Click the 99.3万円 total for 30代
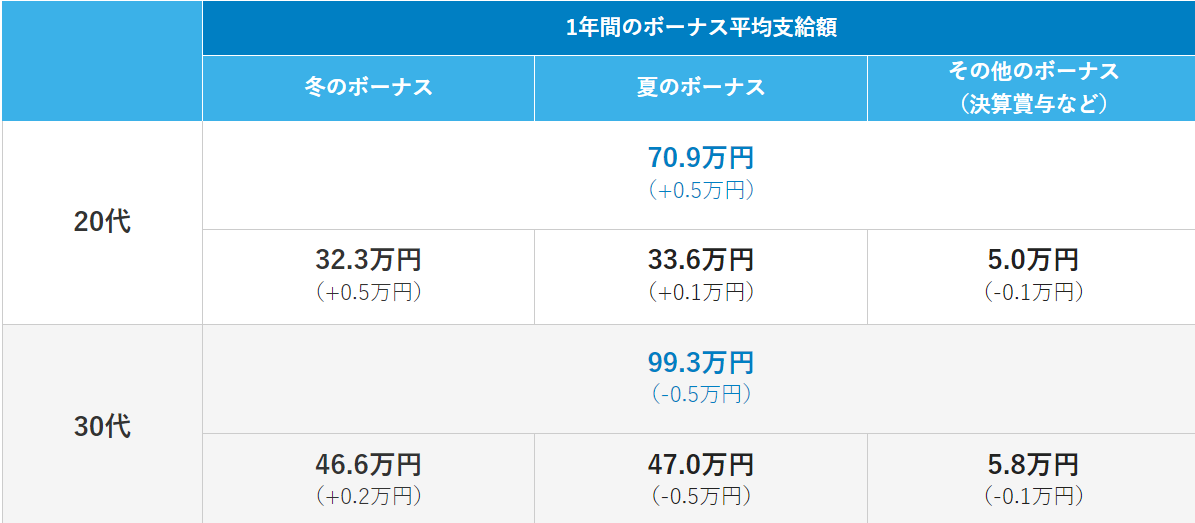 click(700, 363)
